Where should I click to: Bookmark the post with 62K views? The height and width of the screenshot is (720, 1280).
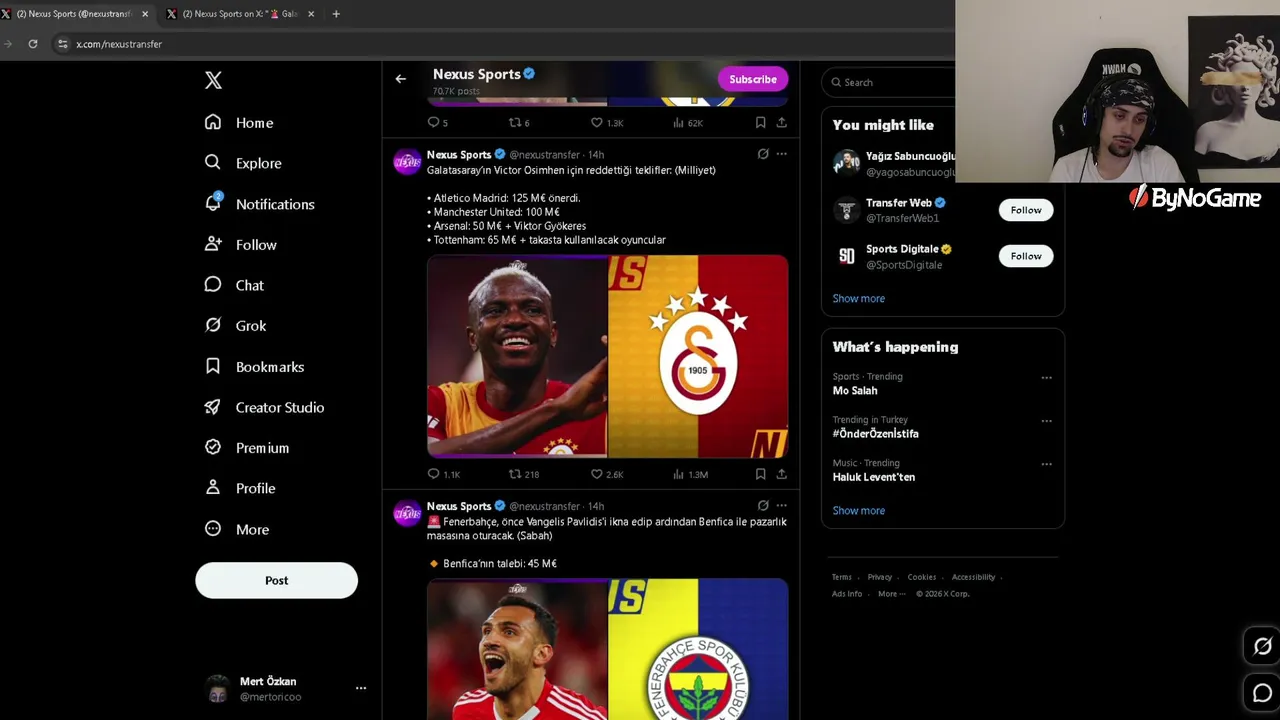pos(760,122)
